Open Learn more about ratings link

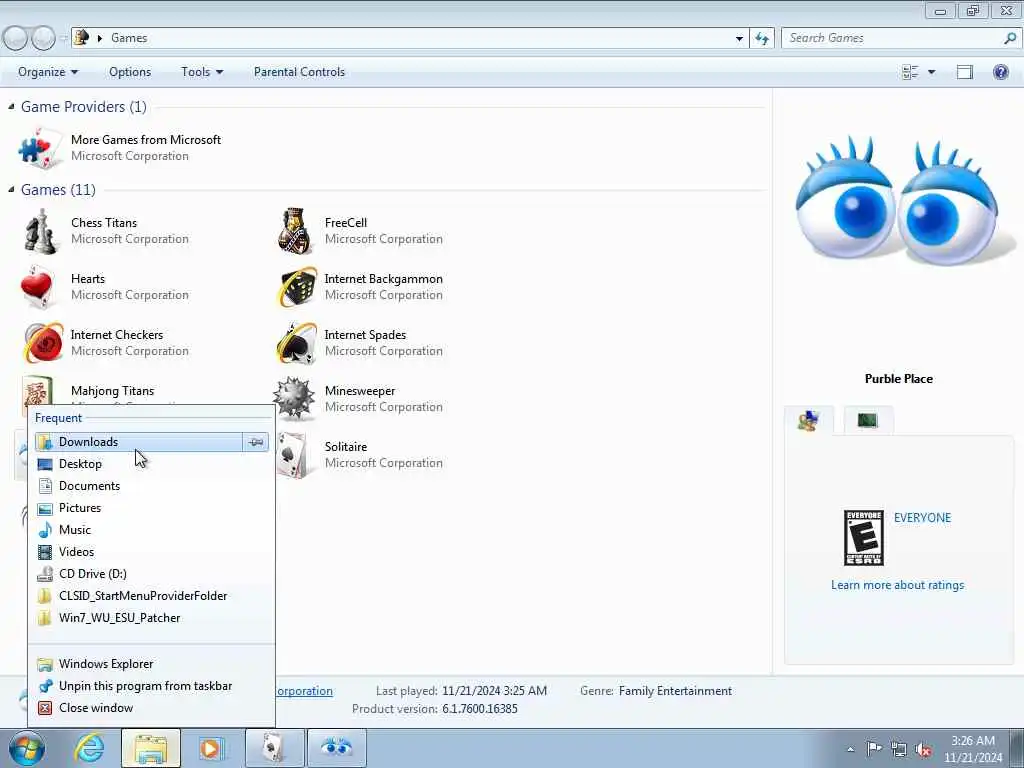click(x=897, y=585)
